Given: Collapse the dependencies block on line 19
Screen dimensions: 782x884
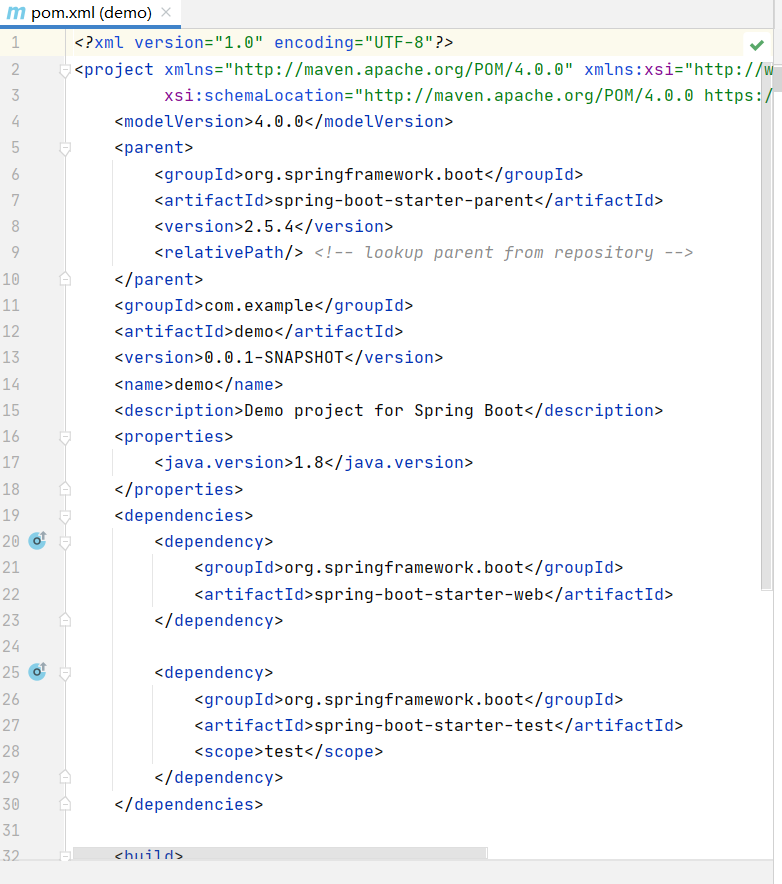Looking at the screenshot, I should [x=65, y=516].
